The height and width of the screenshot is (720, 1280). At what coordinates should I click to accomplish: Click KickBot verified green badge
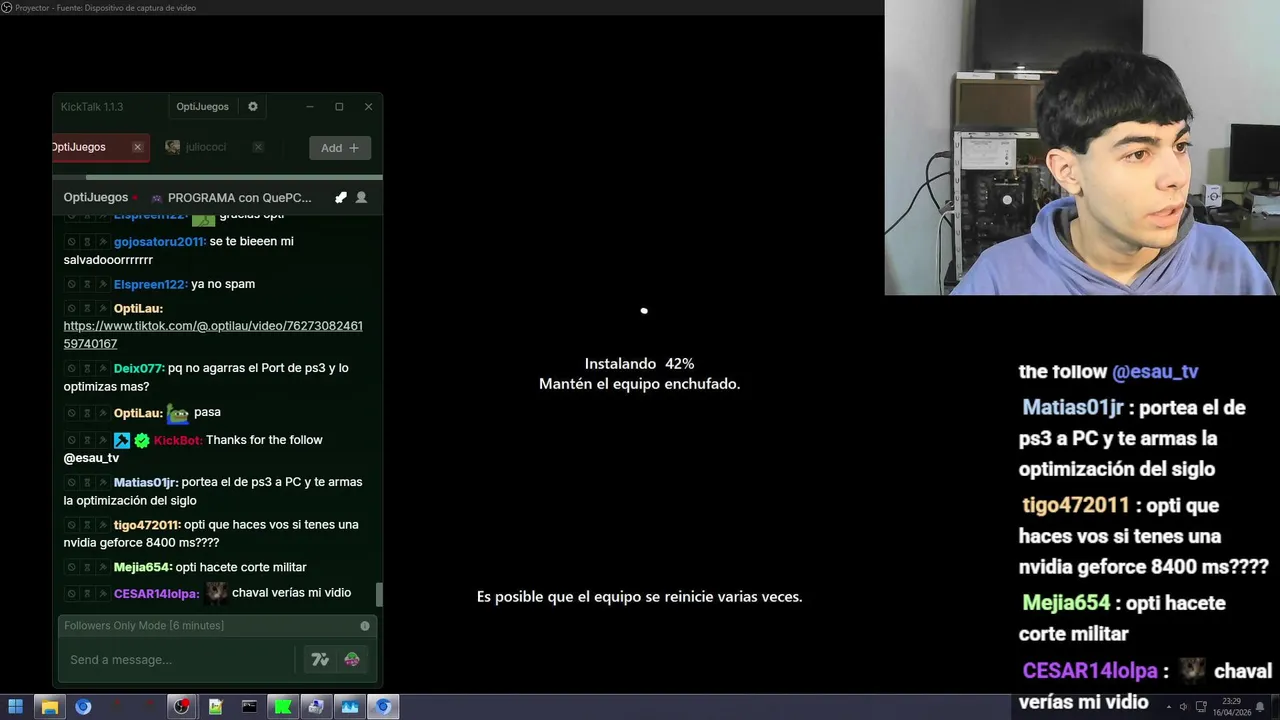pos(142,440)
